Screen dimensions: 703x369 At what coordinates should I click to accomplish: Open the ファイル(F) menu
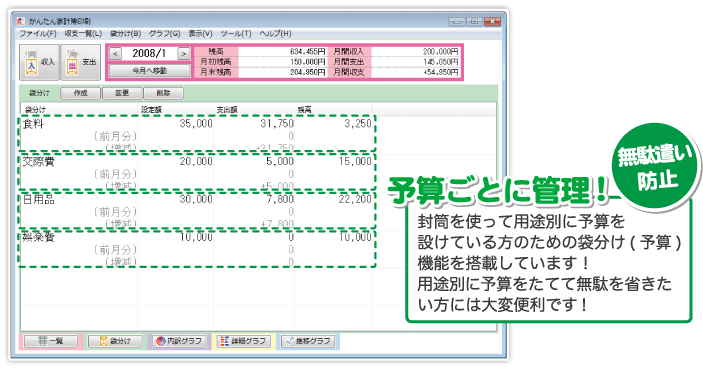click(x=38, y=34)
